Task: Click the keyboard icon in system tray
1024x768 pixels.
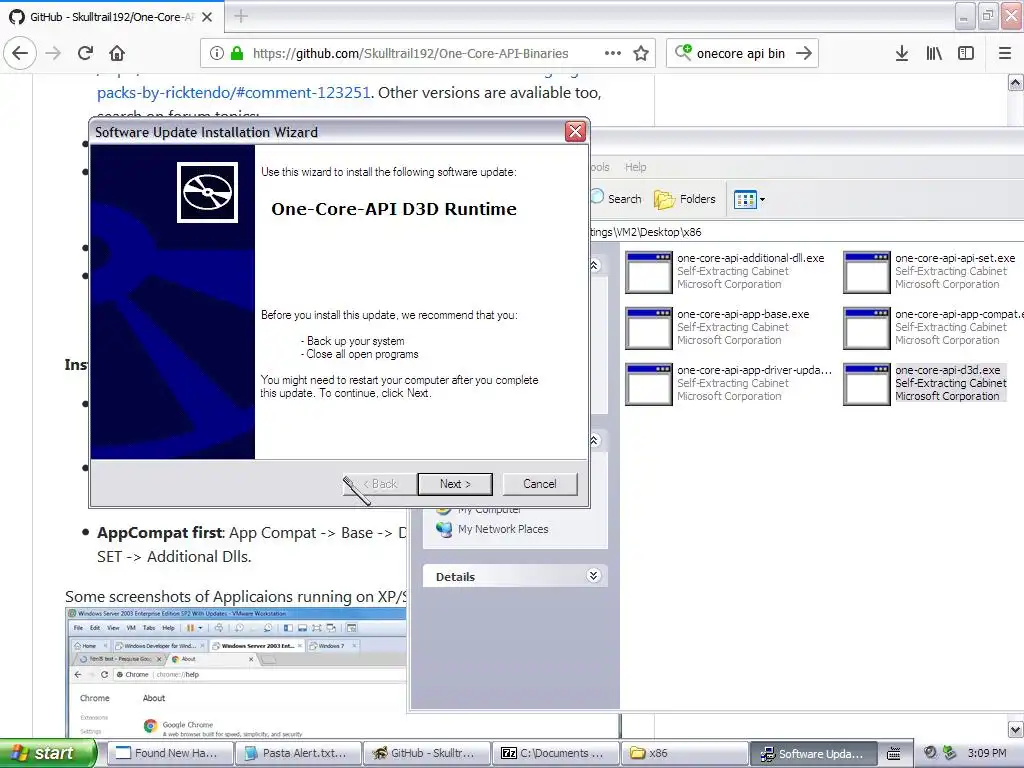Action: pyautogui.click(x=893, y=754)
